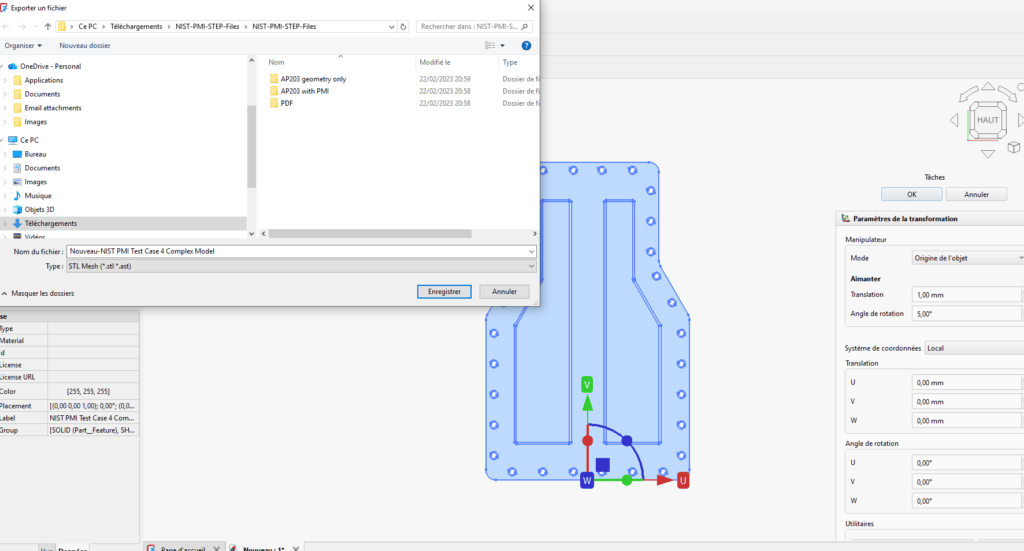Select Musique in the folder tree
The width and height of the screenshot is (1024, 551).
[38, 196]
